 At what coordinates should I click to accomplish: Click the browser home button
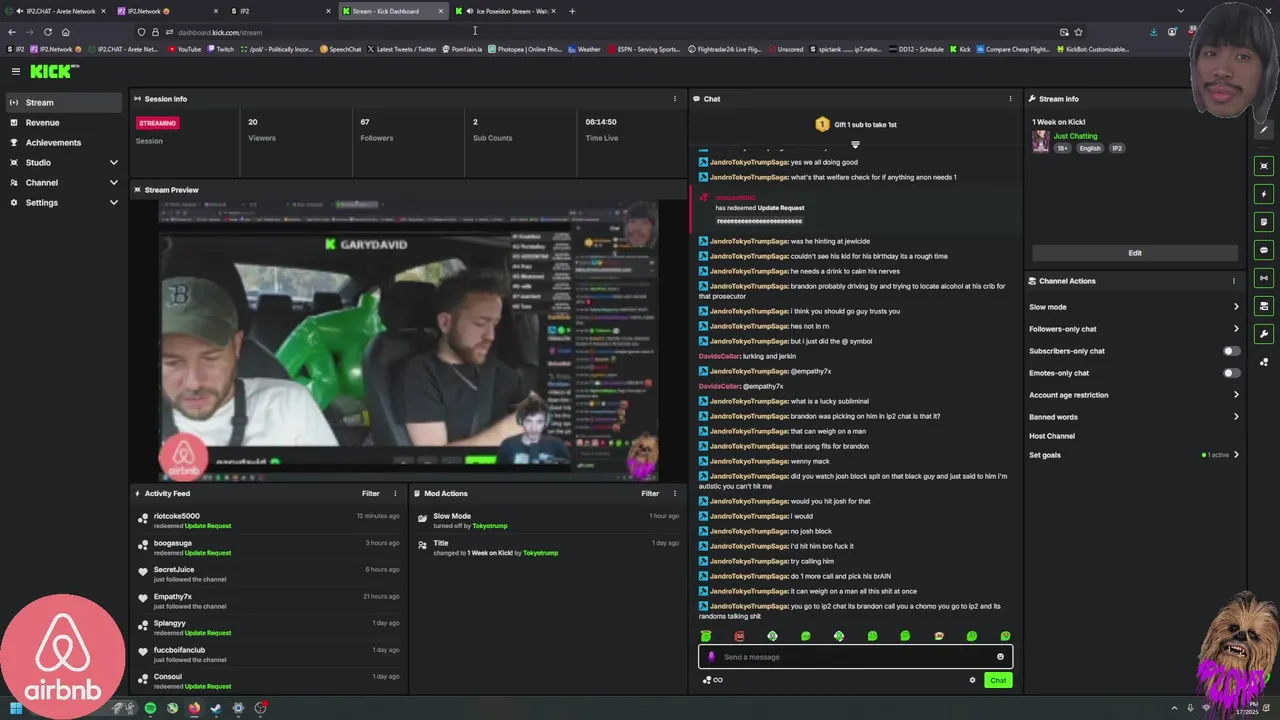point(66,32)
